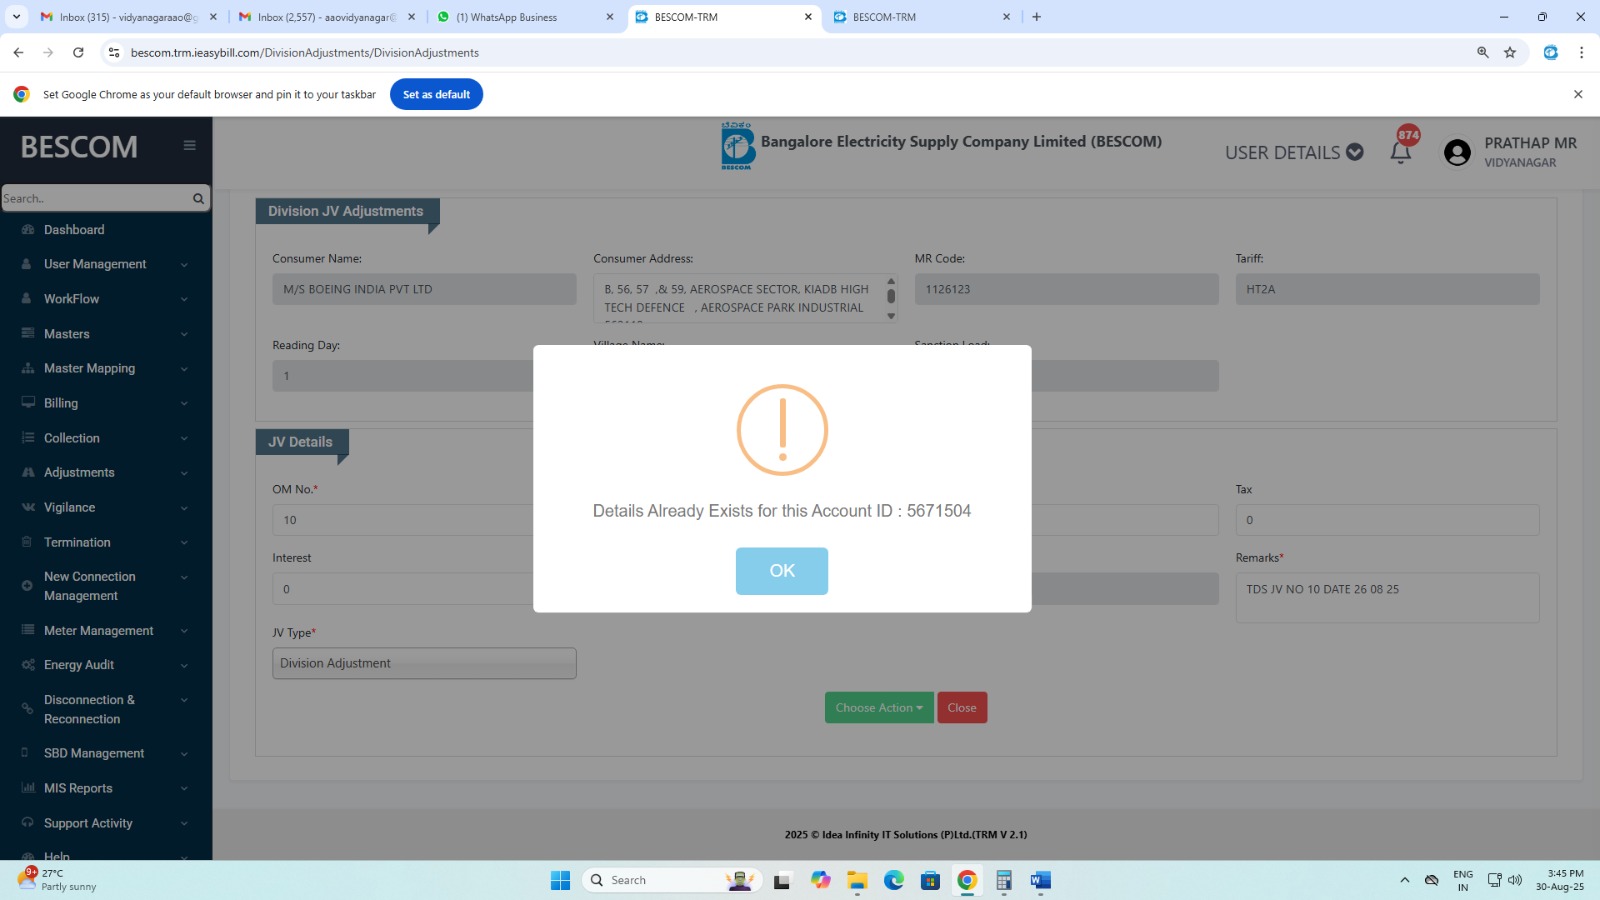1600x900 pixels.
Task: Click the Consumer Address scrollbar thumb
Action: tap(891, 296)
